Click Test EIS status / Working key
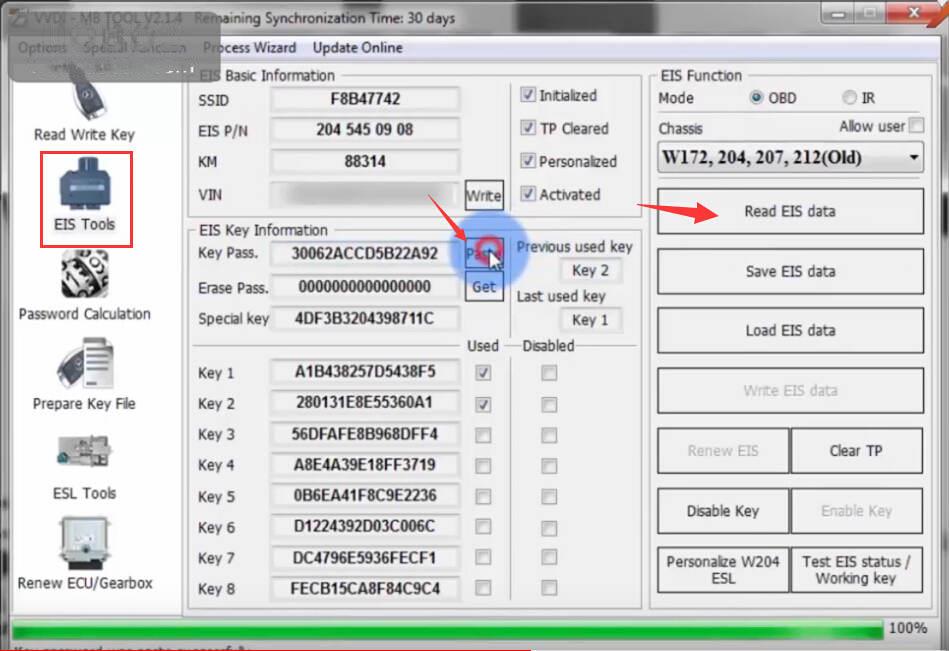The height and width of the screenshot is (651, 949). pos(856,570)
